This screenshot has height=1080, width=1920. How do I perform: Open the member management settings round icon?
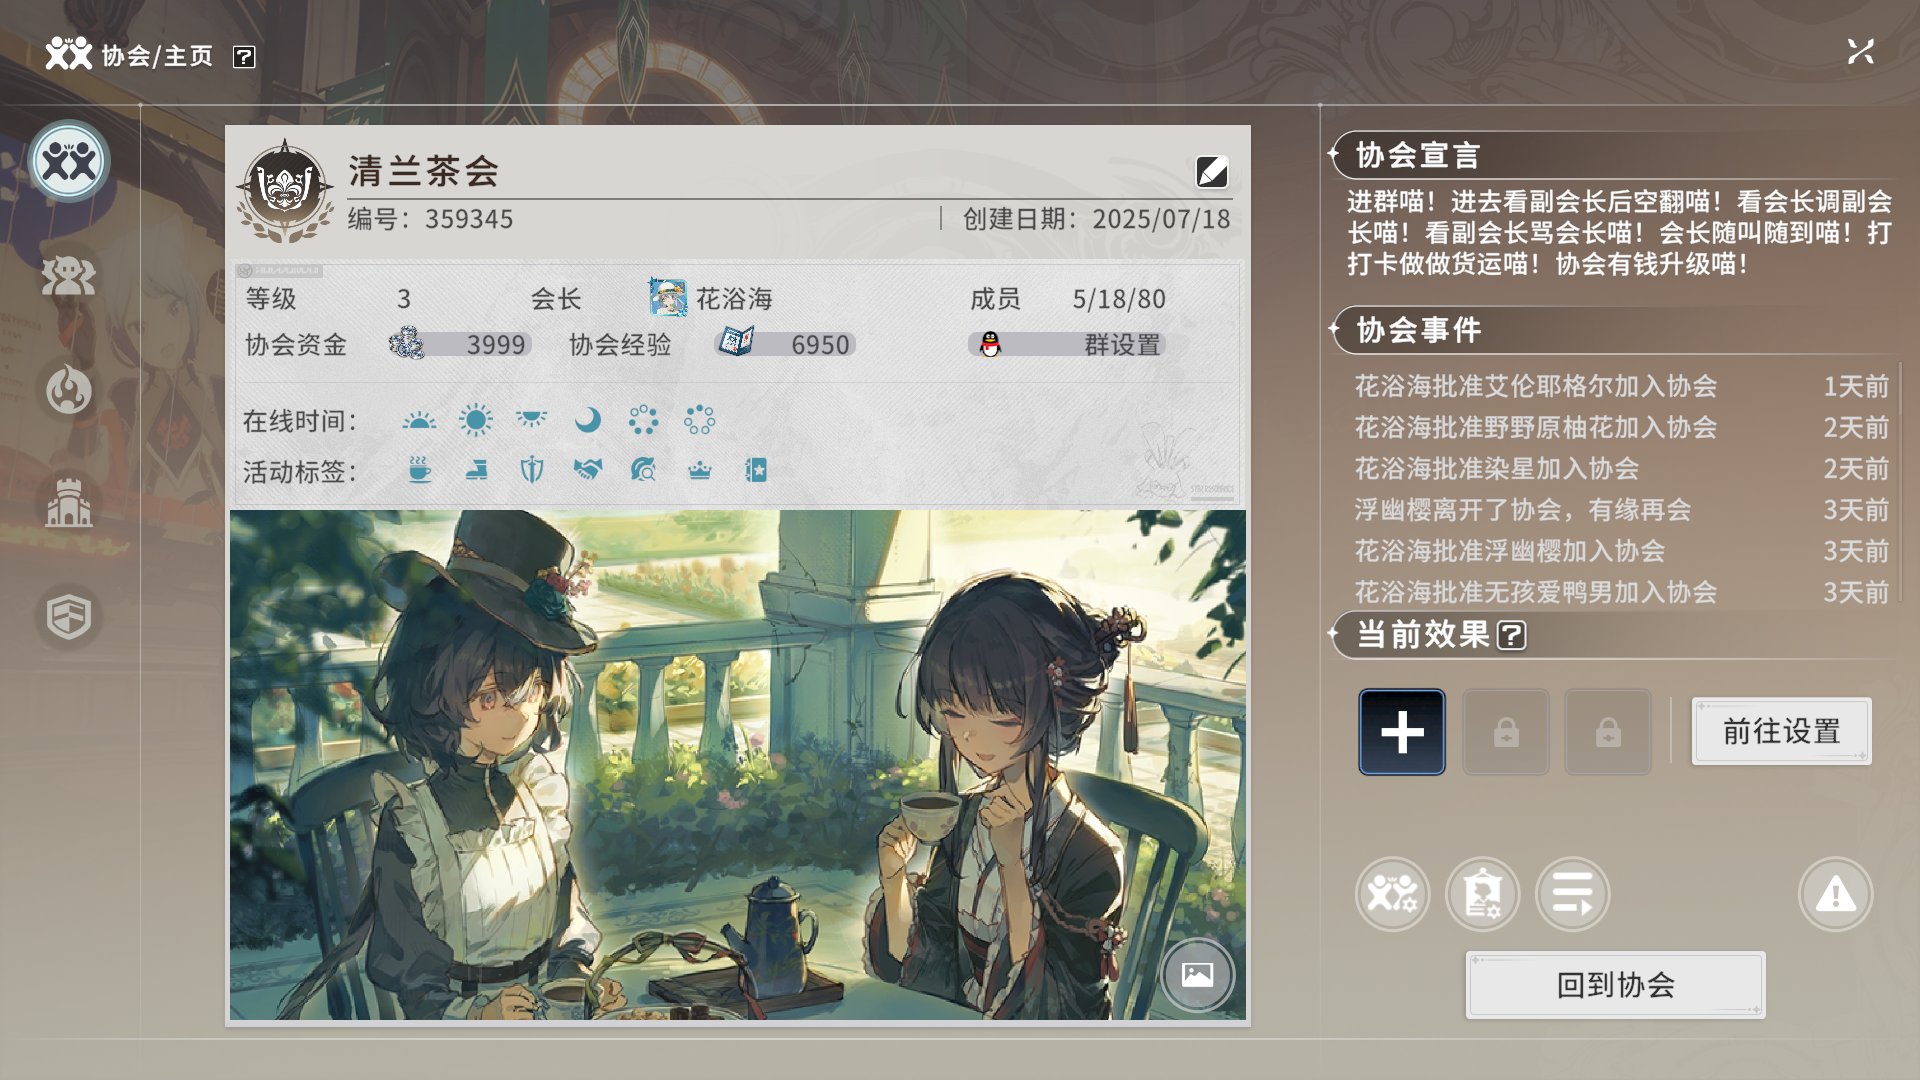(1392, 894)
